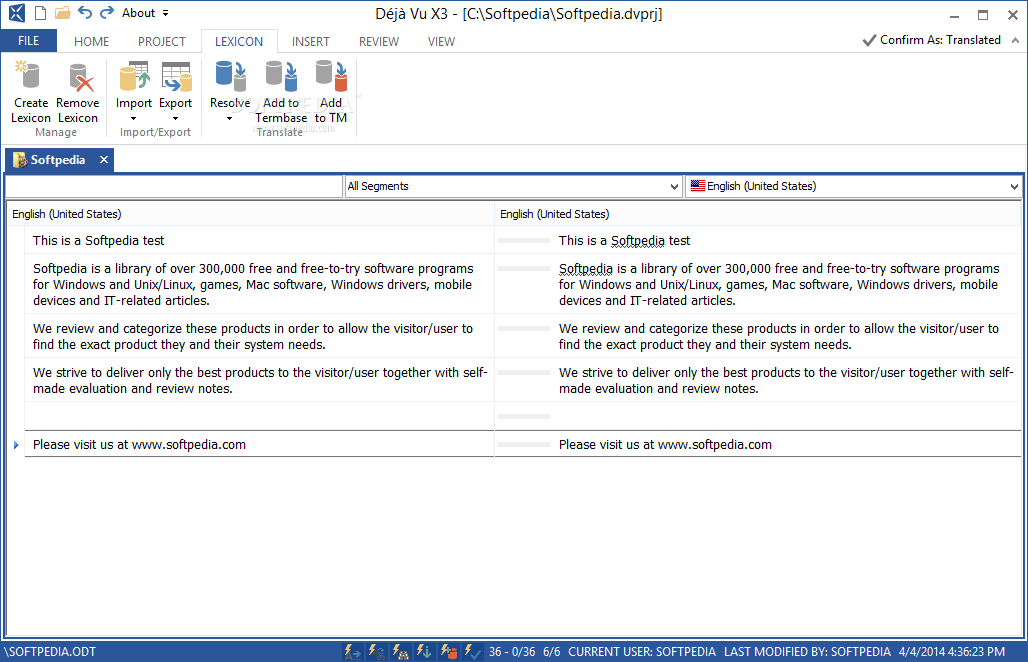Click the Create Lexicon icon
Screen dimensions: 1028x662
point(28,76)
